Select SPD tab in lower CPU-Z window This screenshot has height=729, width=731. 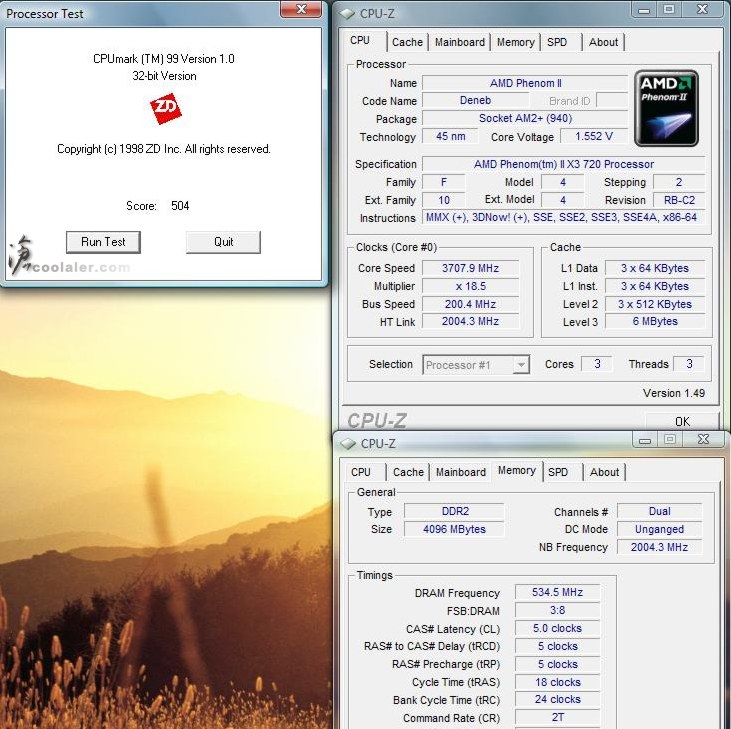coord(562,472)
